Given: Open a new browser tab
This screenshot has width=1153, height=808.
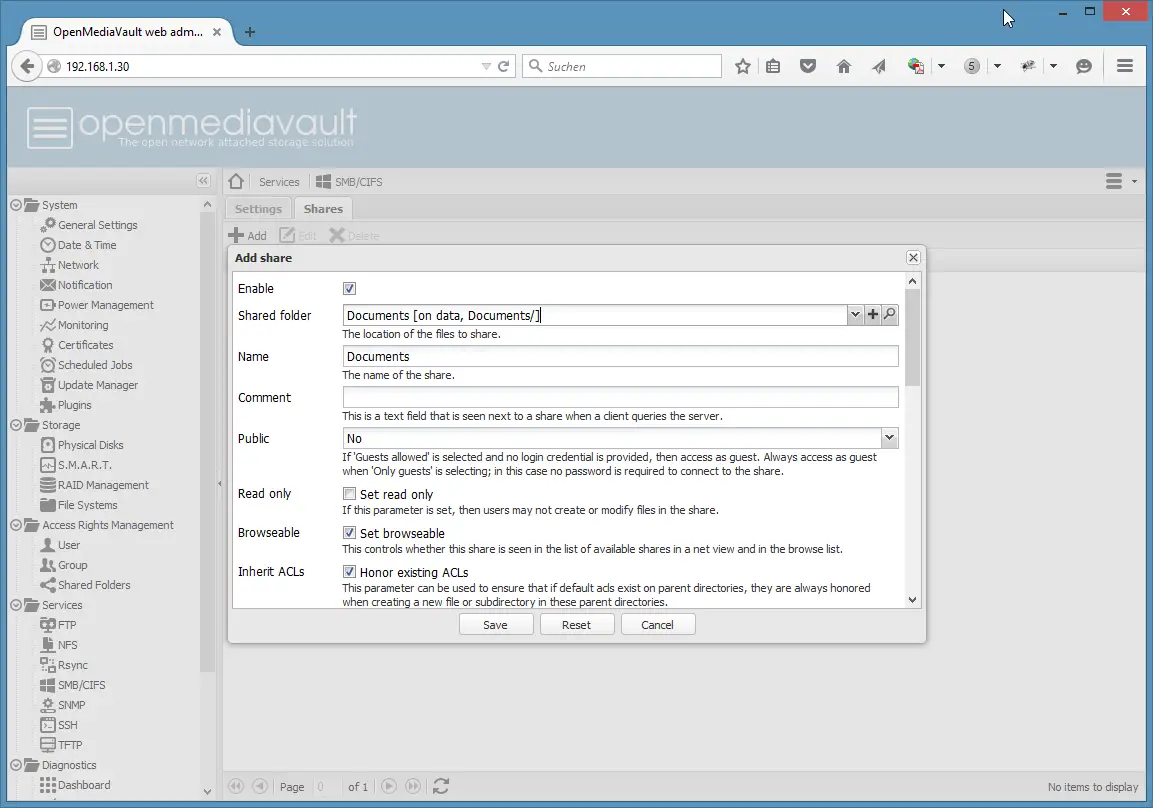Looking at the screenshot, I should 250,32.
